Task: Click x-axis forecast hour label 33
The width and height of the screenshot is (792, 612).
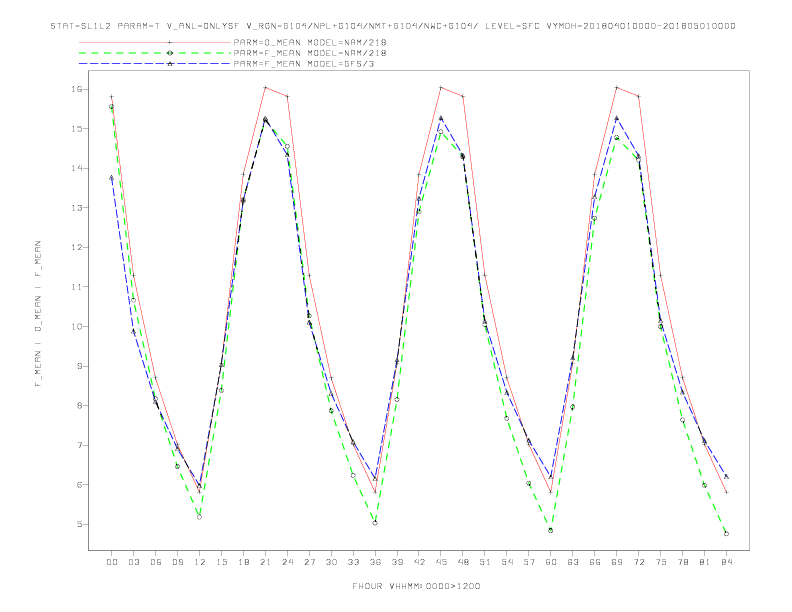Action: [354, 562]
